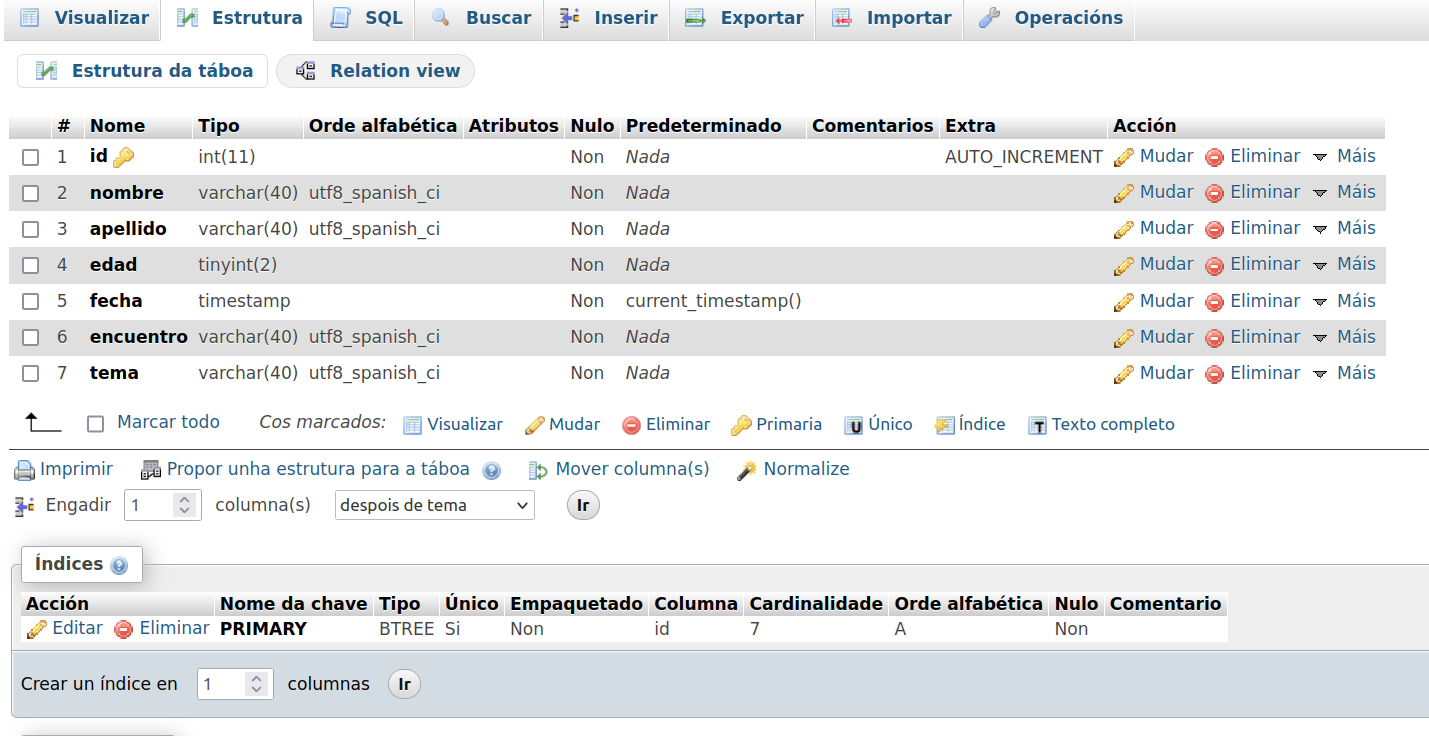Open the Inserir tab
This screenshot has width=1429, height=736.
[608, 18]
